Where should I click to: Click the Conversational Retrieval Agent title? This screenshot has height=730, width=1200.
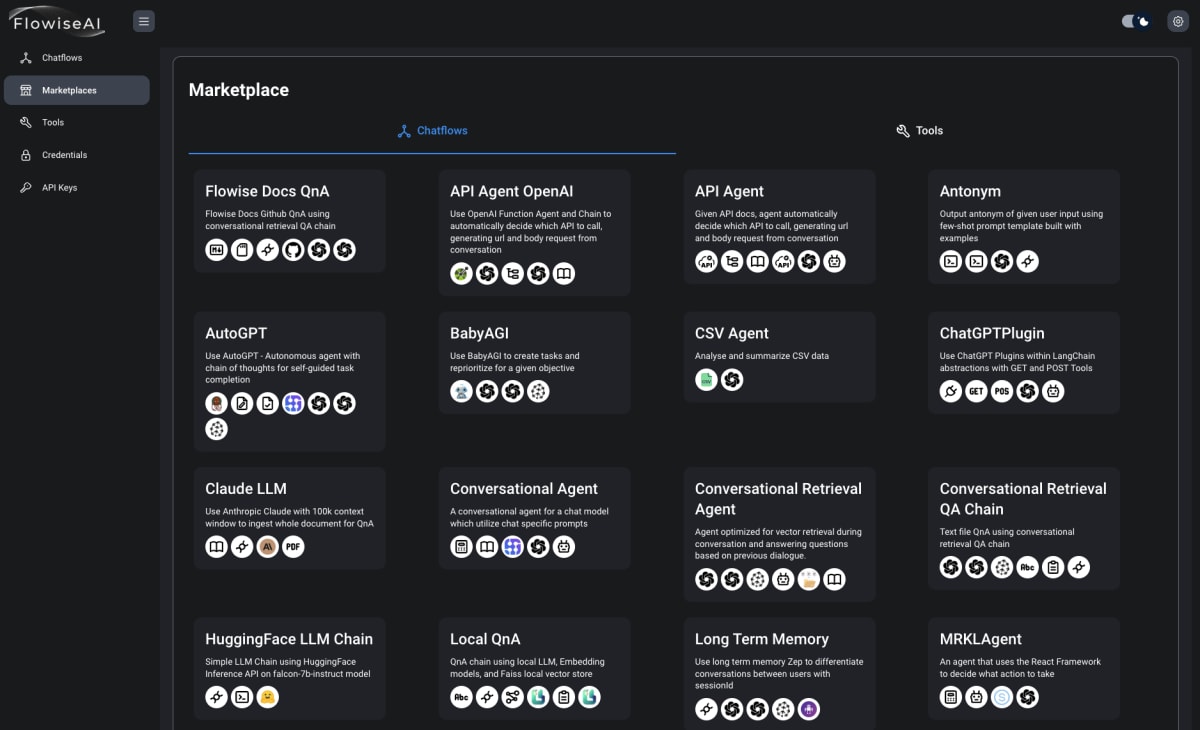[x=778, y=498]
